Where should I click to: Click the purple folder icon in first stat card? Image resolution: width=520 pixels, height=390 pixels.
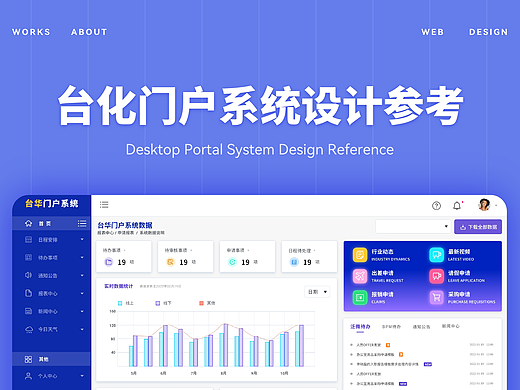click(x=109, y=262)
